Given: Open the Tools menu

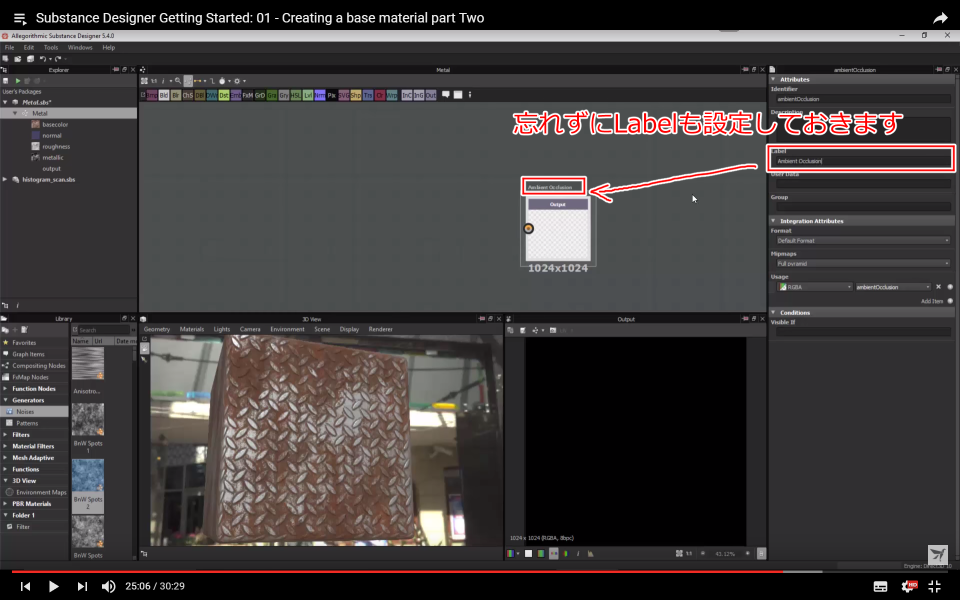Looking at the screenshot, I should (x=51, y=47).
